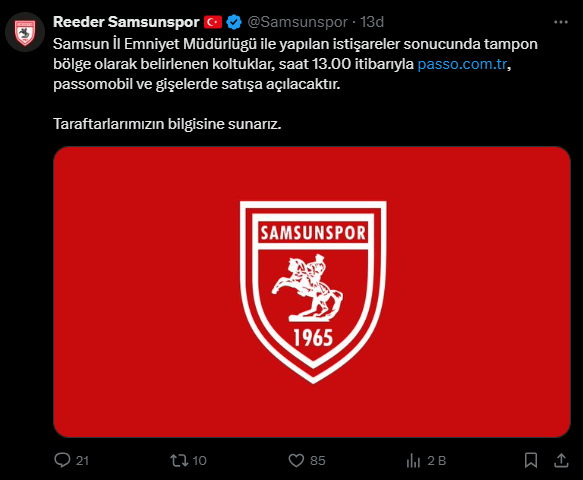
Task: Open the three-dot more options menu
Action: coord(561,22)
